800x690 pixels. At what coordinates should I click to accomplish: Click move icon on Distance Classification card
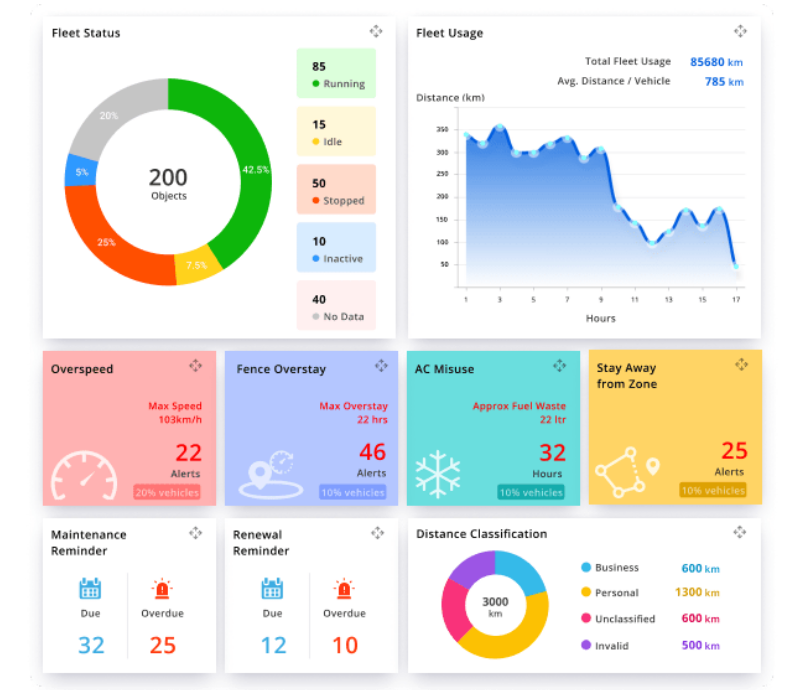click(740, 533)
